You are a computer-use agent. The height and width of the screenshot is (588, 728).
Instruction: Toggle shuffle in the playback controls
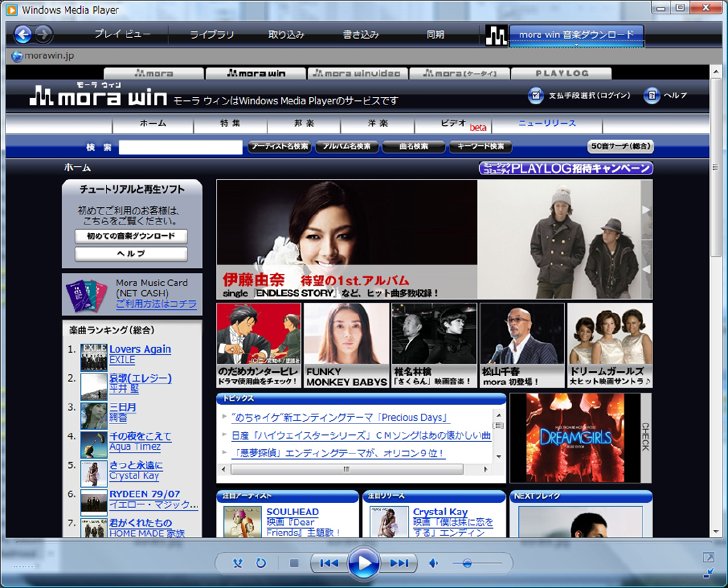238,563
